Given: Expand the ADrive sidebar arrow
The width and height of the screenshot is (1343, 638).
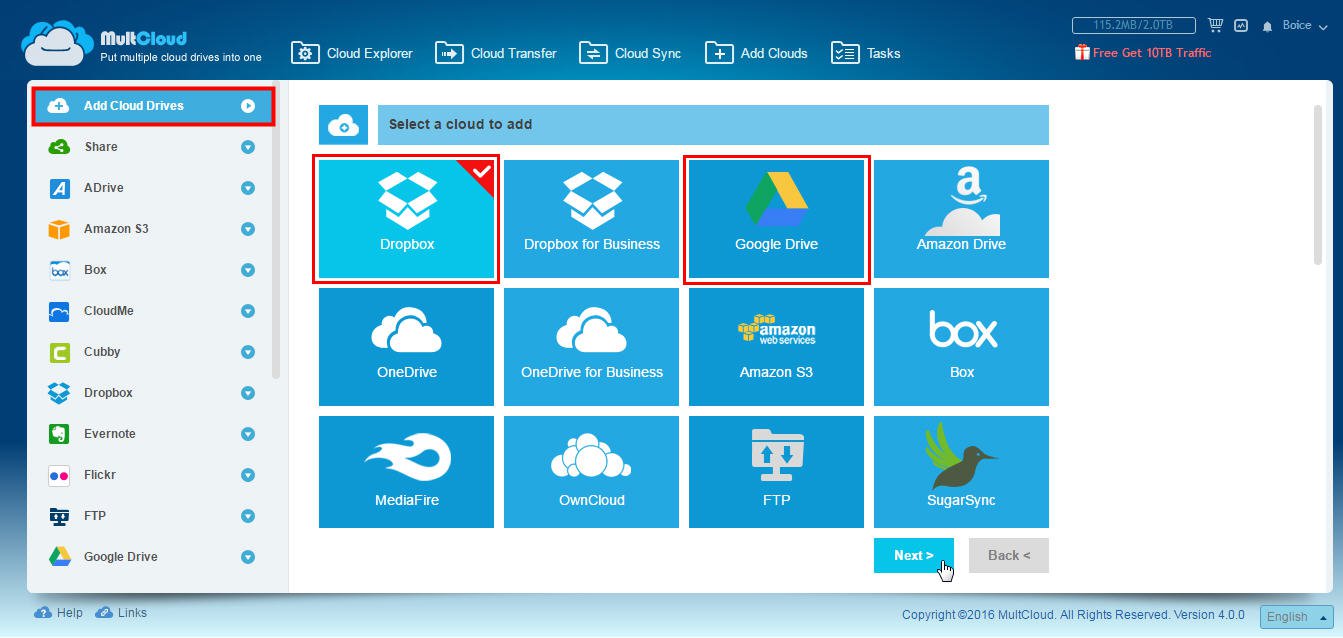Looking at the screenshot, I should (248, 188).
